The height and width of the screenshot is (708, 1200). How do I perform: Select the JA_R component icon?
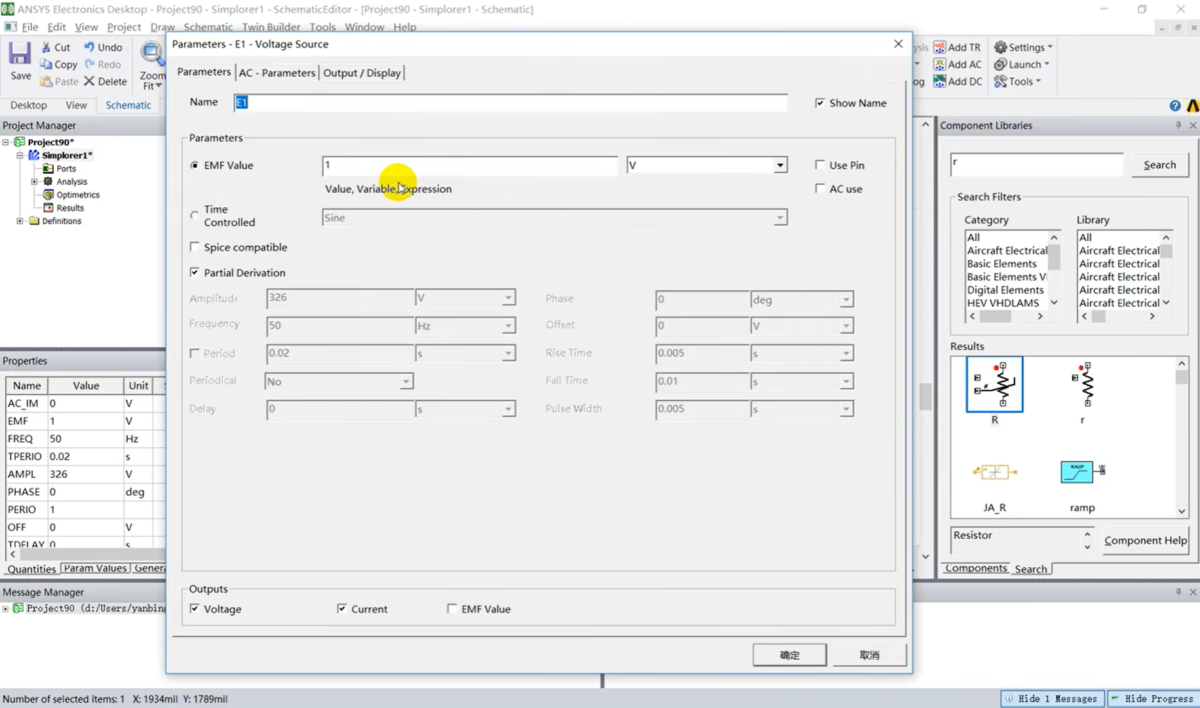[994, 472]
